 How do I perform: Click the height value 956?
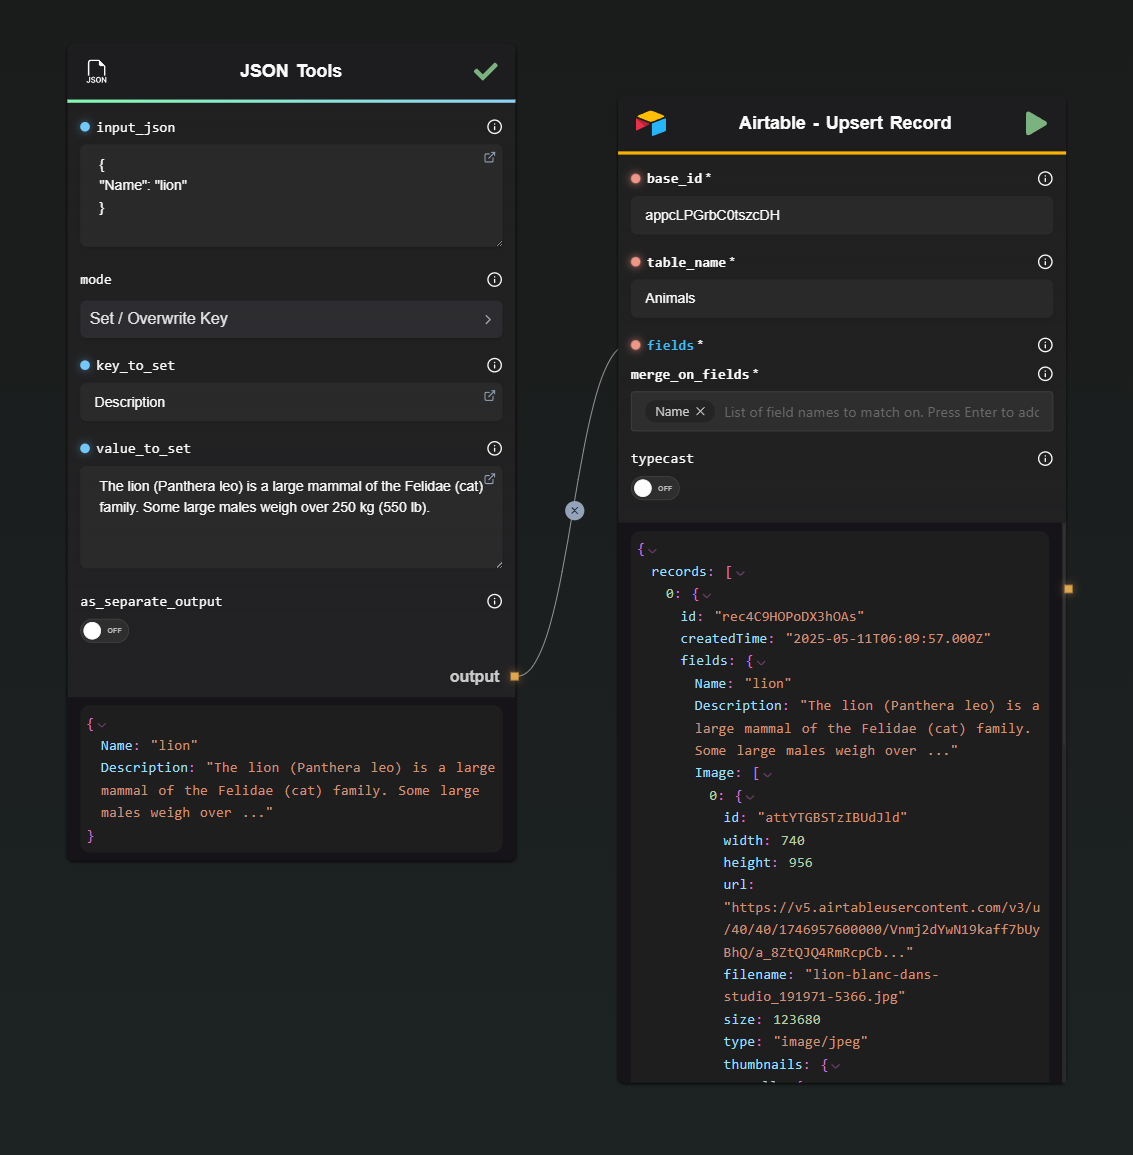801,862
